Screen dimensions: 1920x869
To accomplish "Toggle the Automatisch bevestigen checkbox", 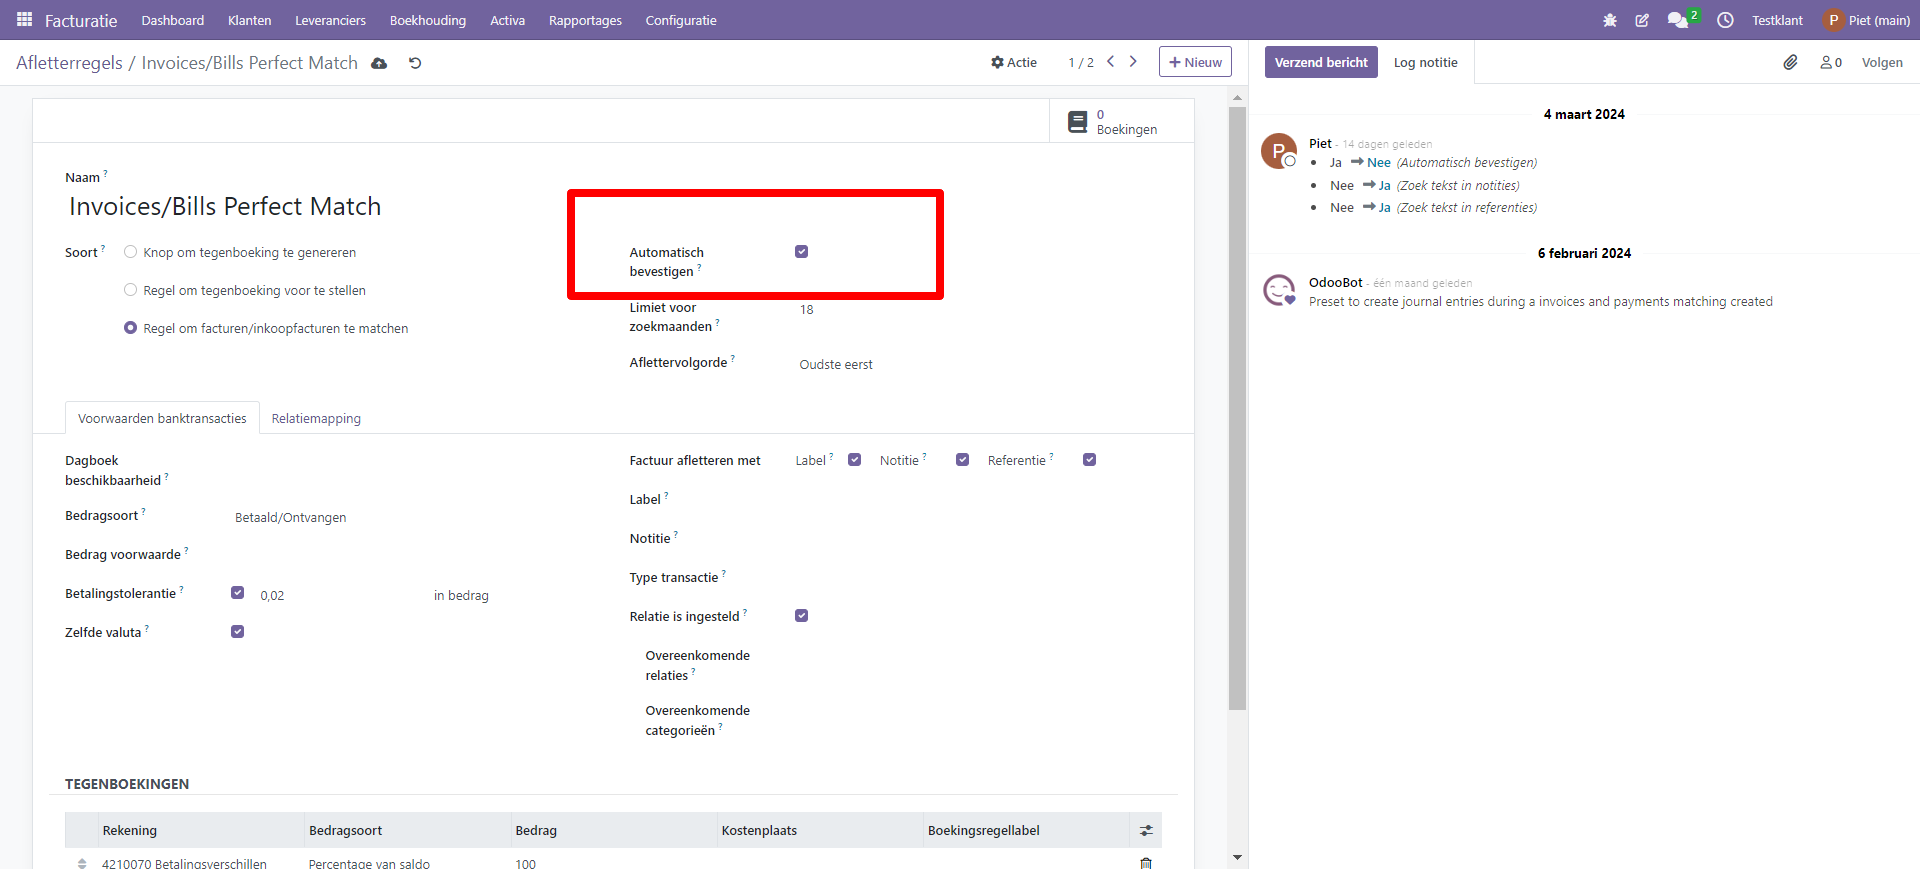I will [801, 252].
